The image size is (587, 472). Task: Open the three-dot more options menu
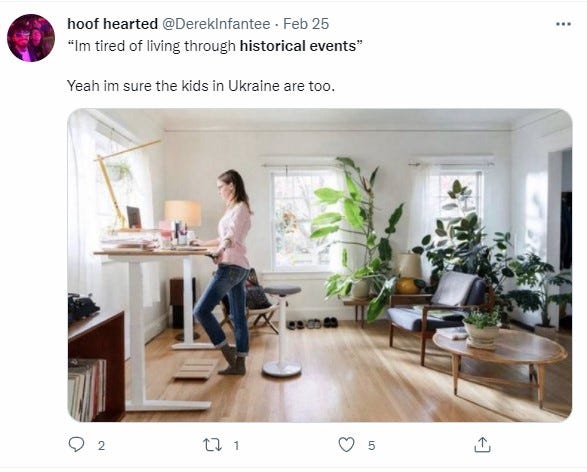tap(563, 24)
